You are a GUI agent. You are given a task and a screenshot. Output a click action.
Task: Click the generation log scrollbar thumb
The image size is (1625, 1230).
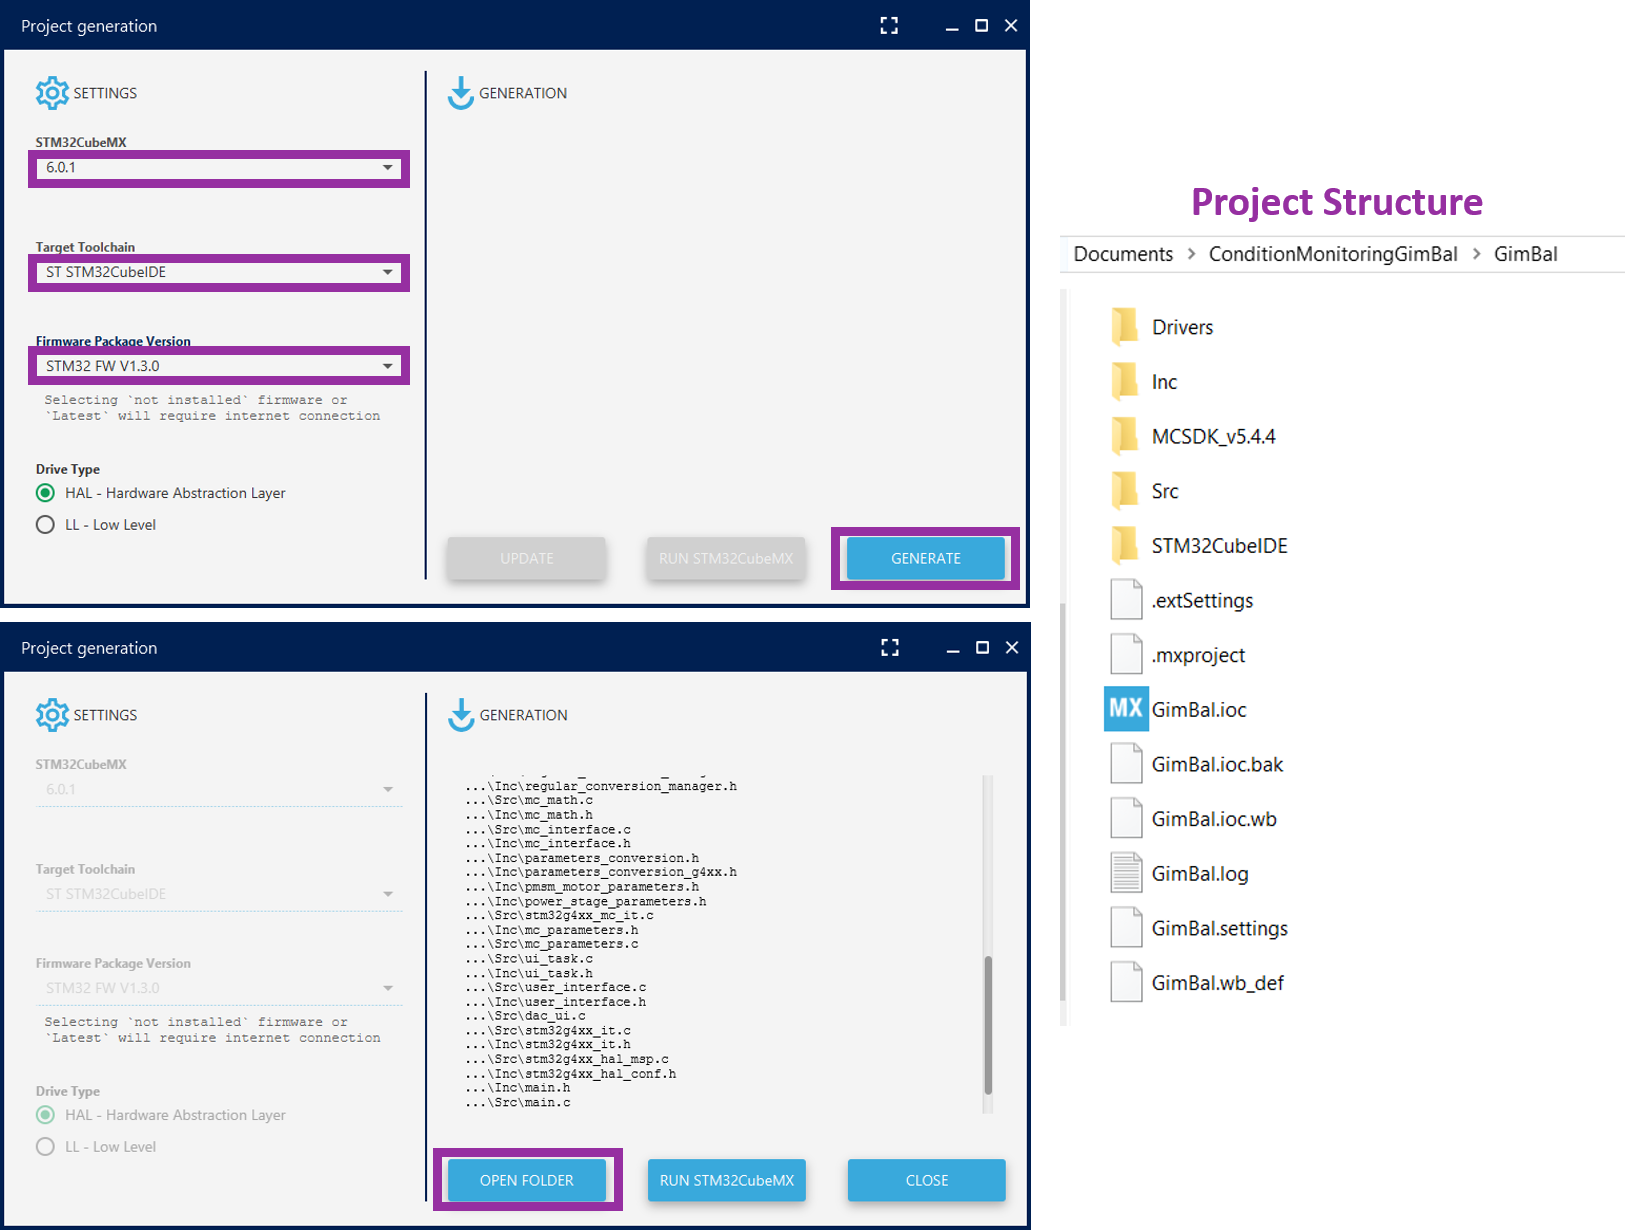[x=988, y=1025]
